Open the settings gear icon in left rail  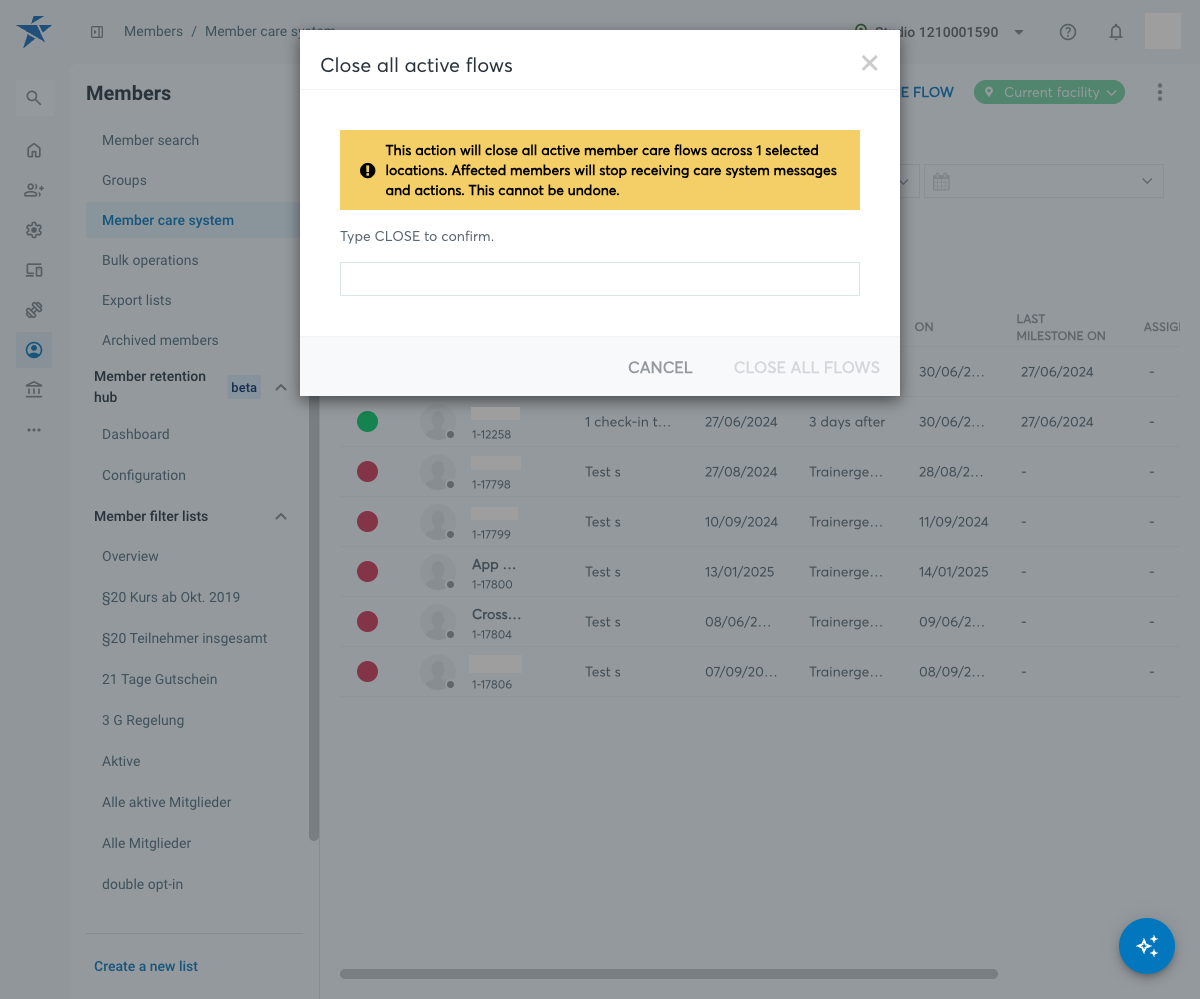pos(34,230)
